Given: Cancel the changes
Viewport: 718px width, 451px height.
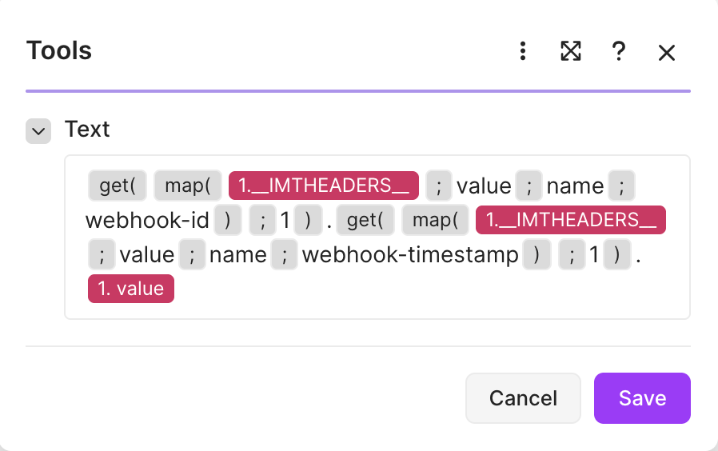Looking at the screenshot, I should (523, 398).
